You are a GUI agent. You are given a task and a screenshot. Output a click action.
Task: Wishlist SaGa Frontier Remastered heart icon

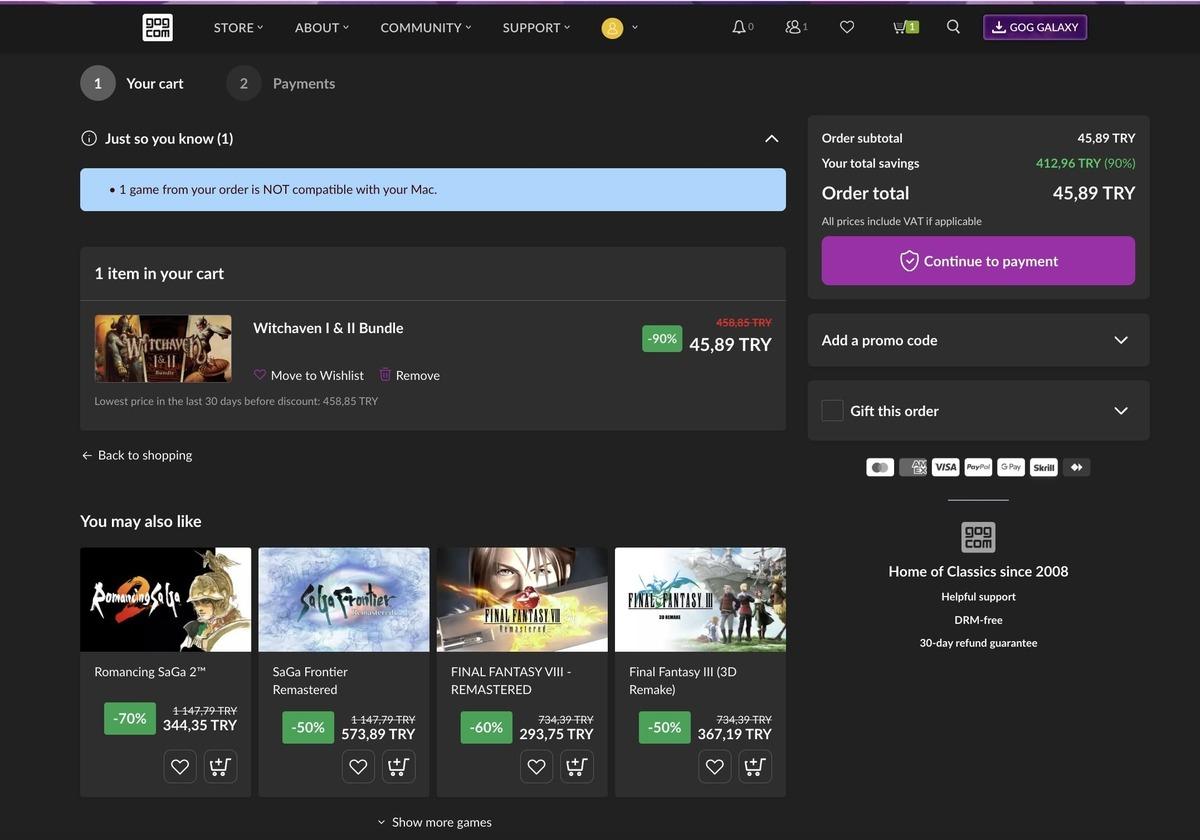click(x=358, y=766)
